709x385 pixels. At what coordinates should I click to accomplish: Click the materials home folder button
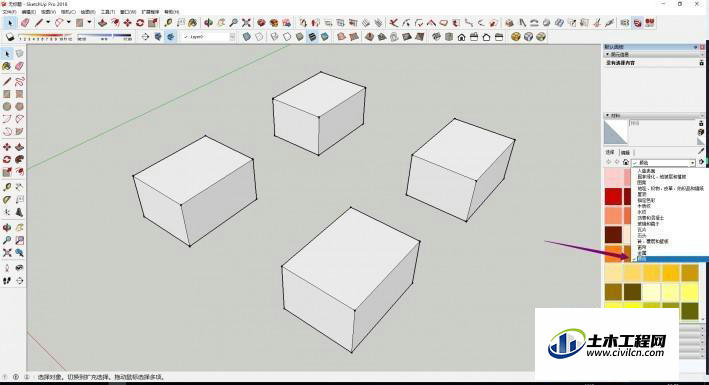tap(625, 162)
